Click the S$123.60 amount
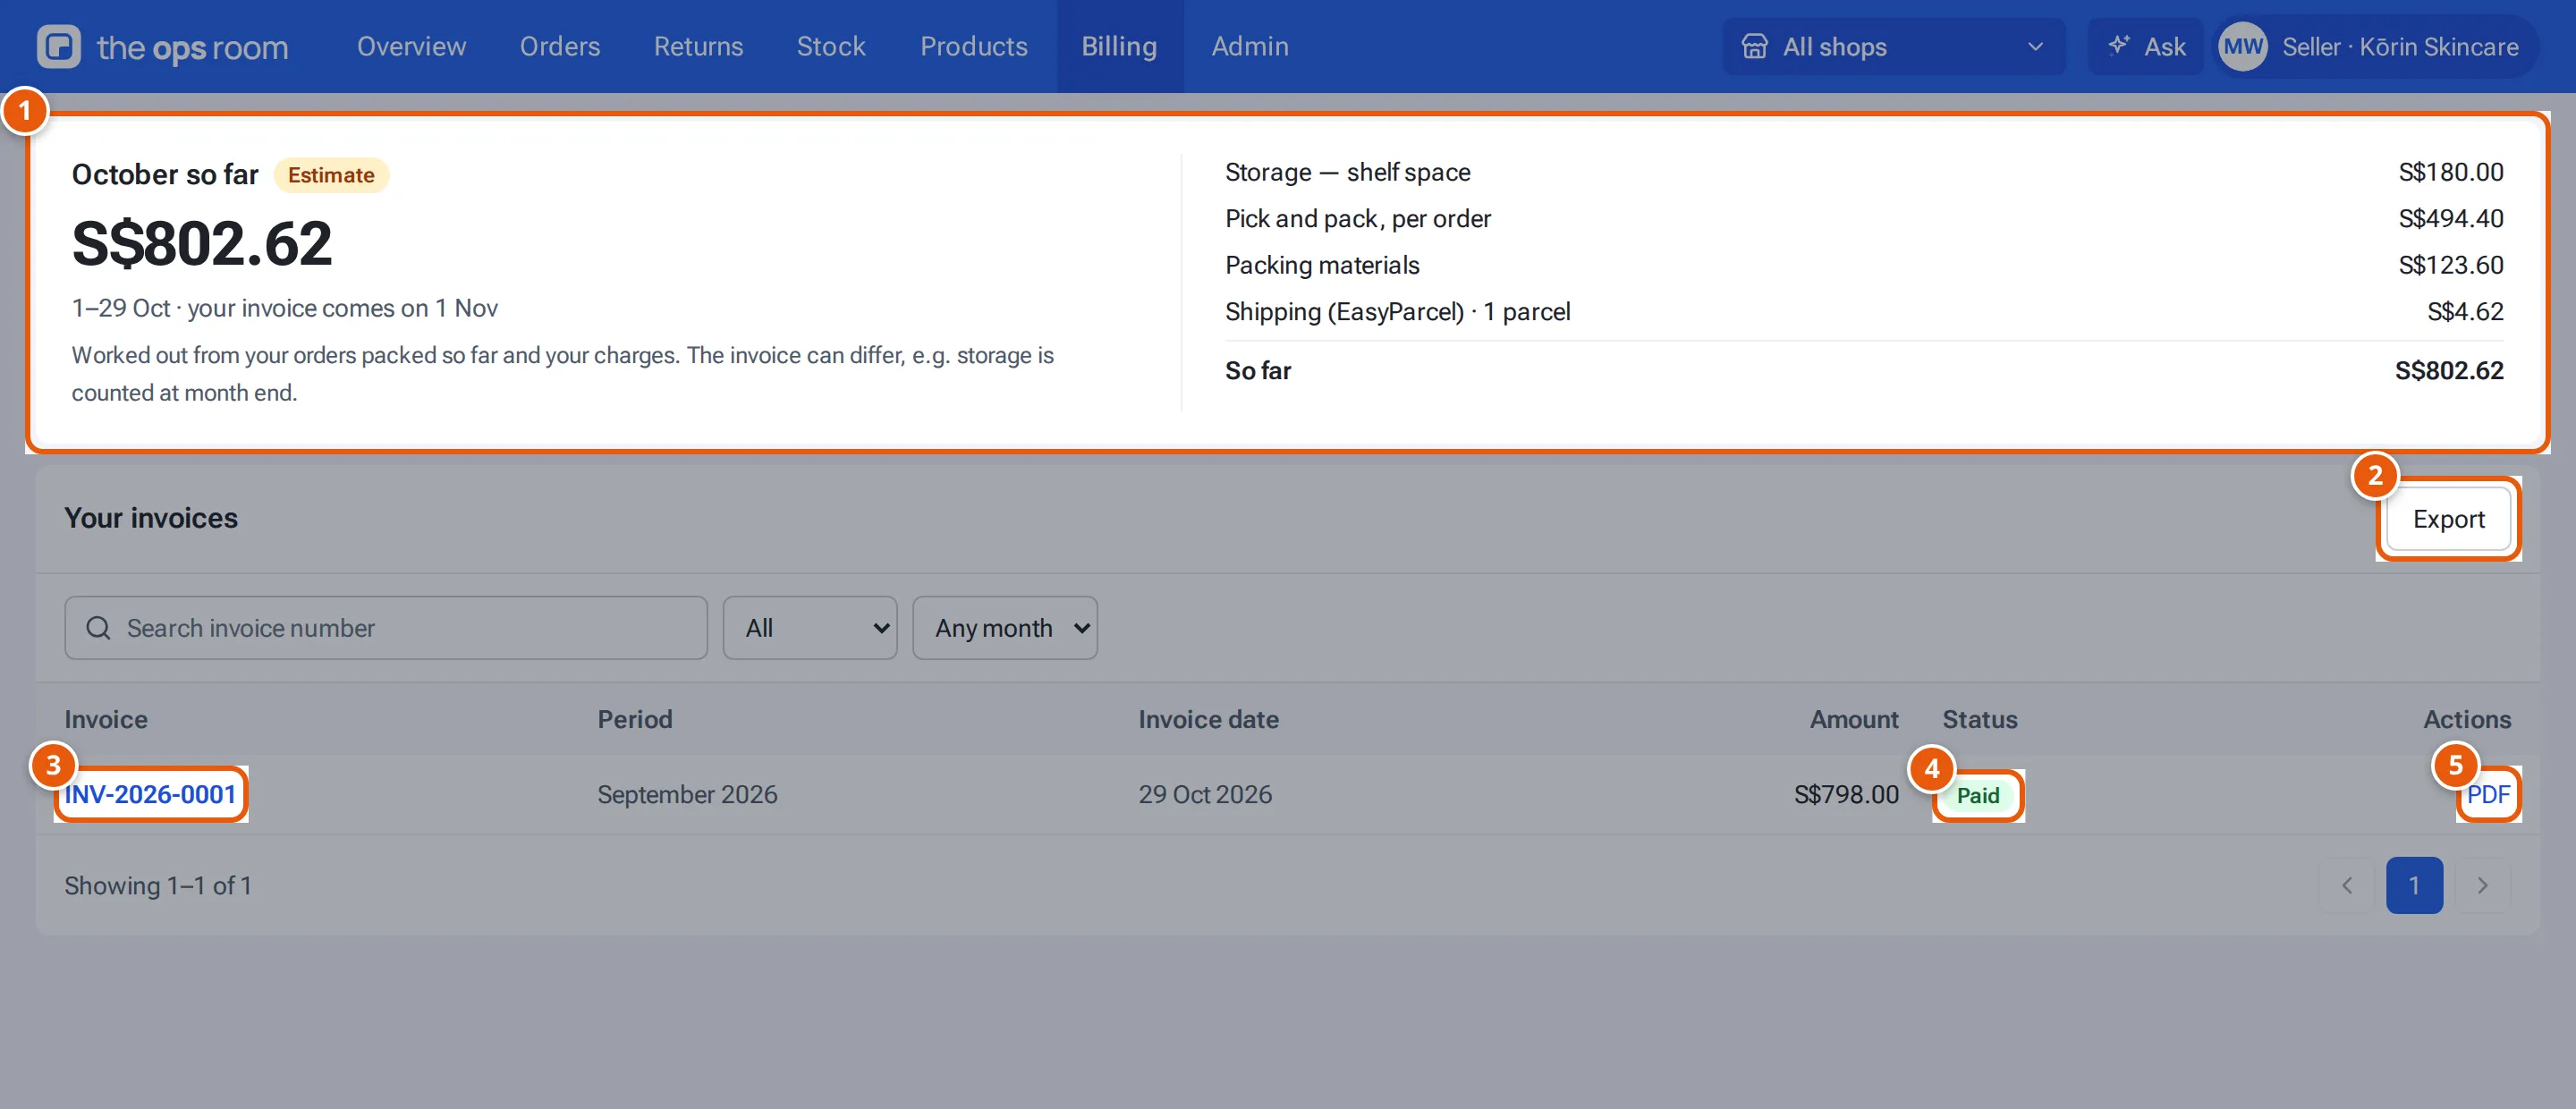The image size is (2576, 1109). [2451, 265]
